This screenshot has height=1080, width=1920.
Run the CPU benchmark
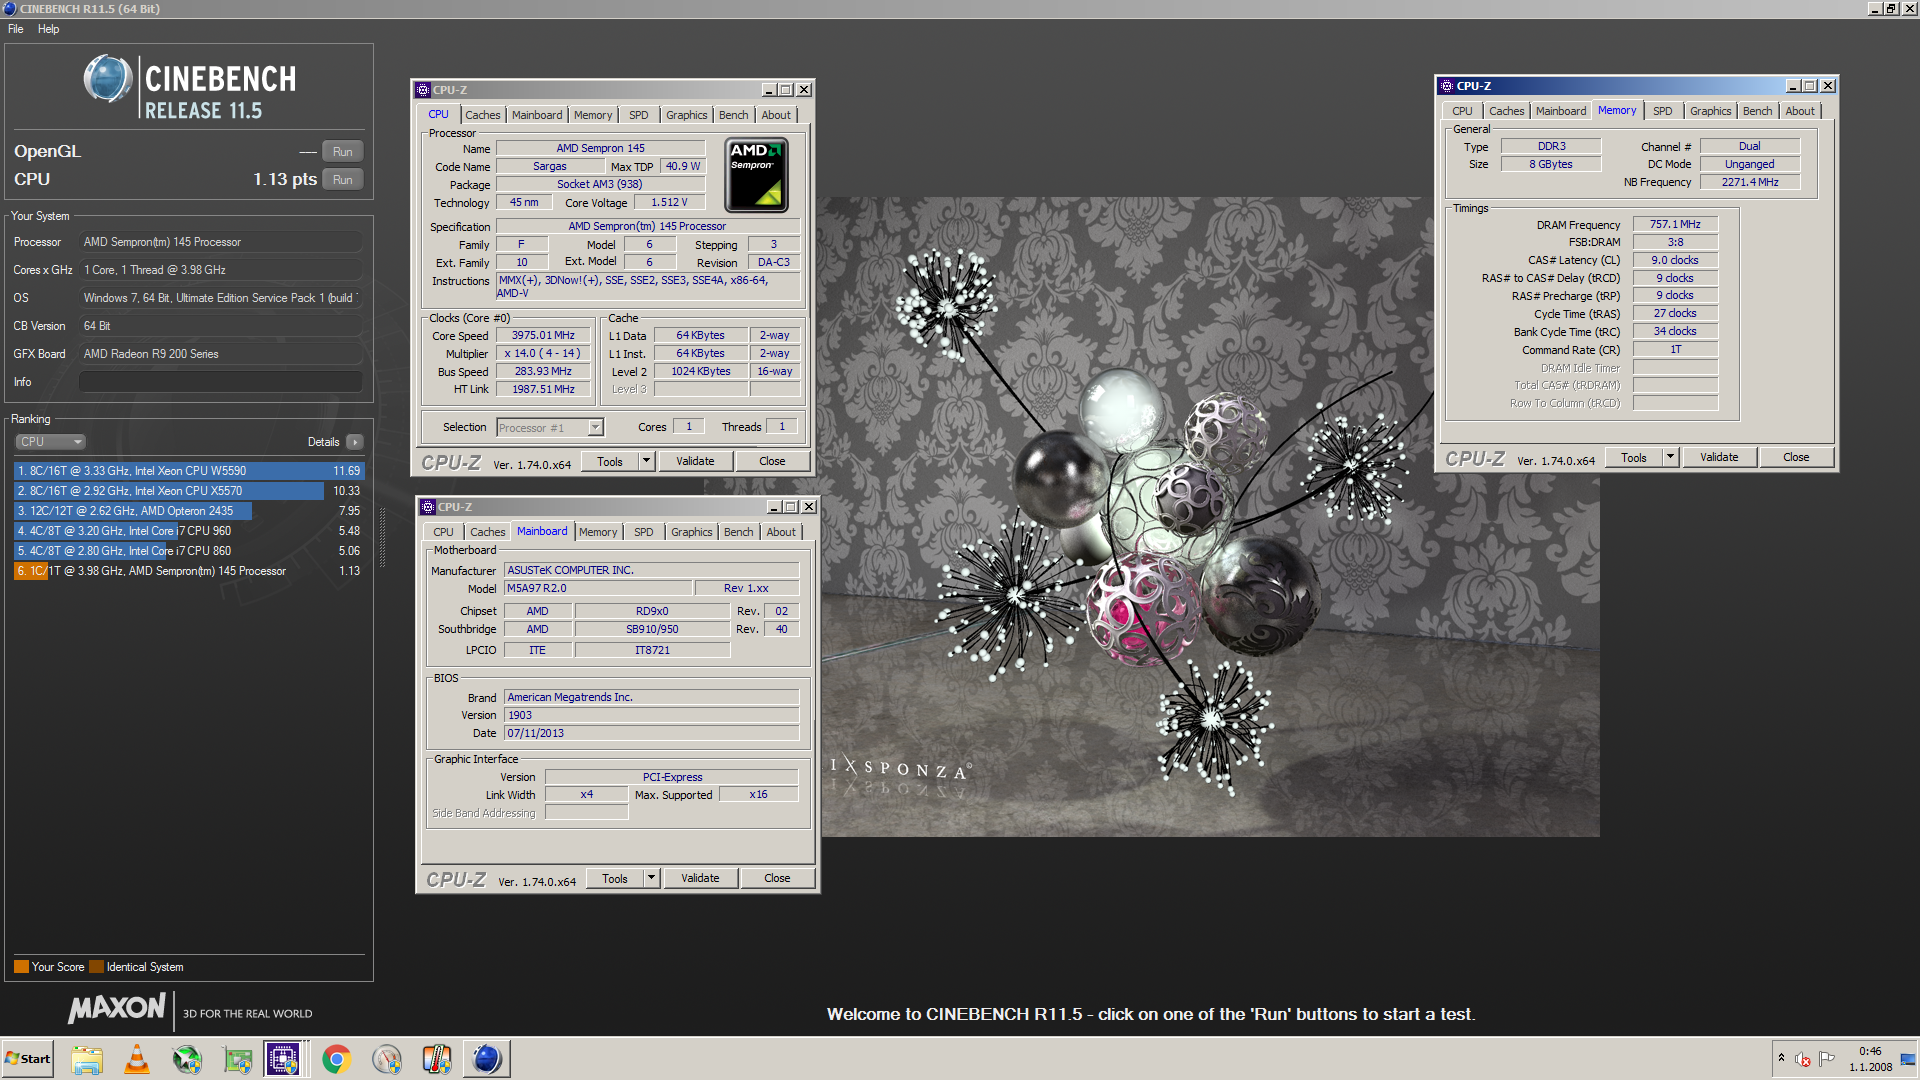(343, 180)
